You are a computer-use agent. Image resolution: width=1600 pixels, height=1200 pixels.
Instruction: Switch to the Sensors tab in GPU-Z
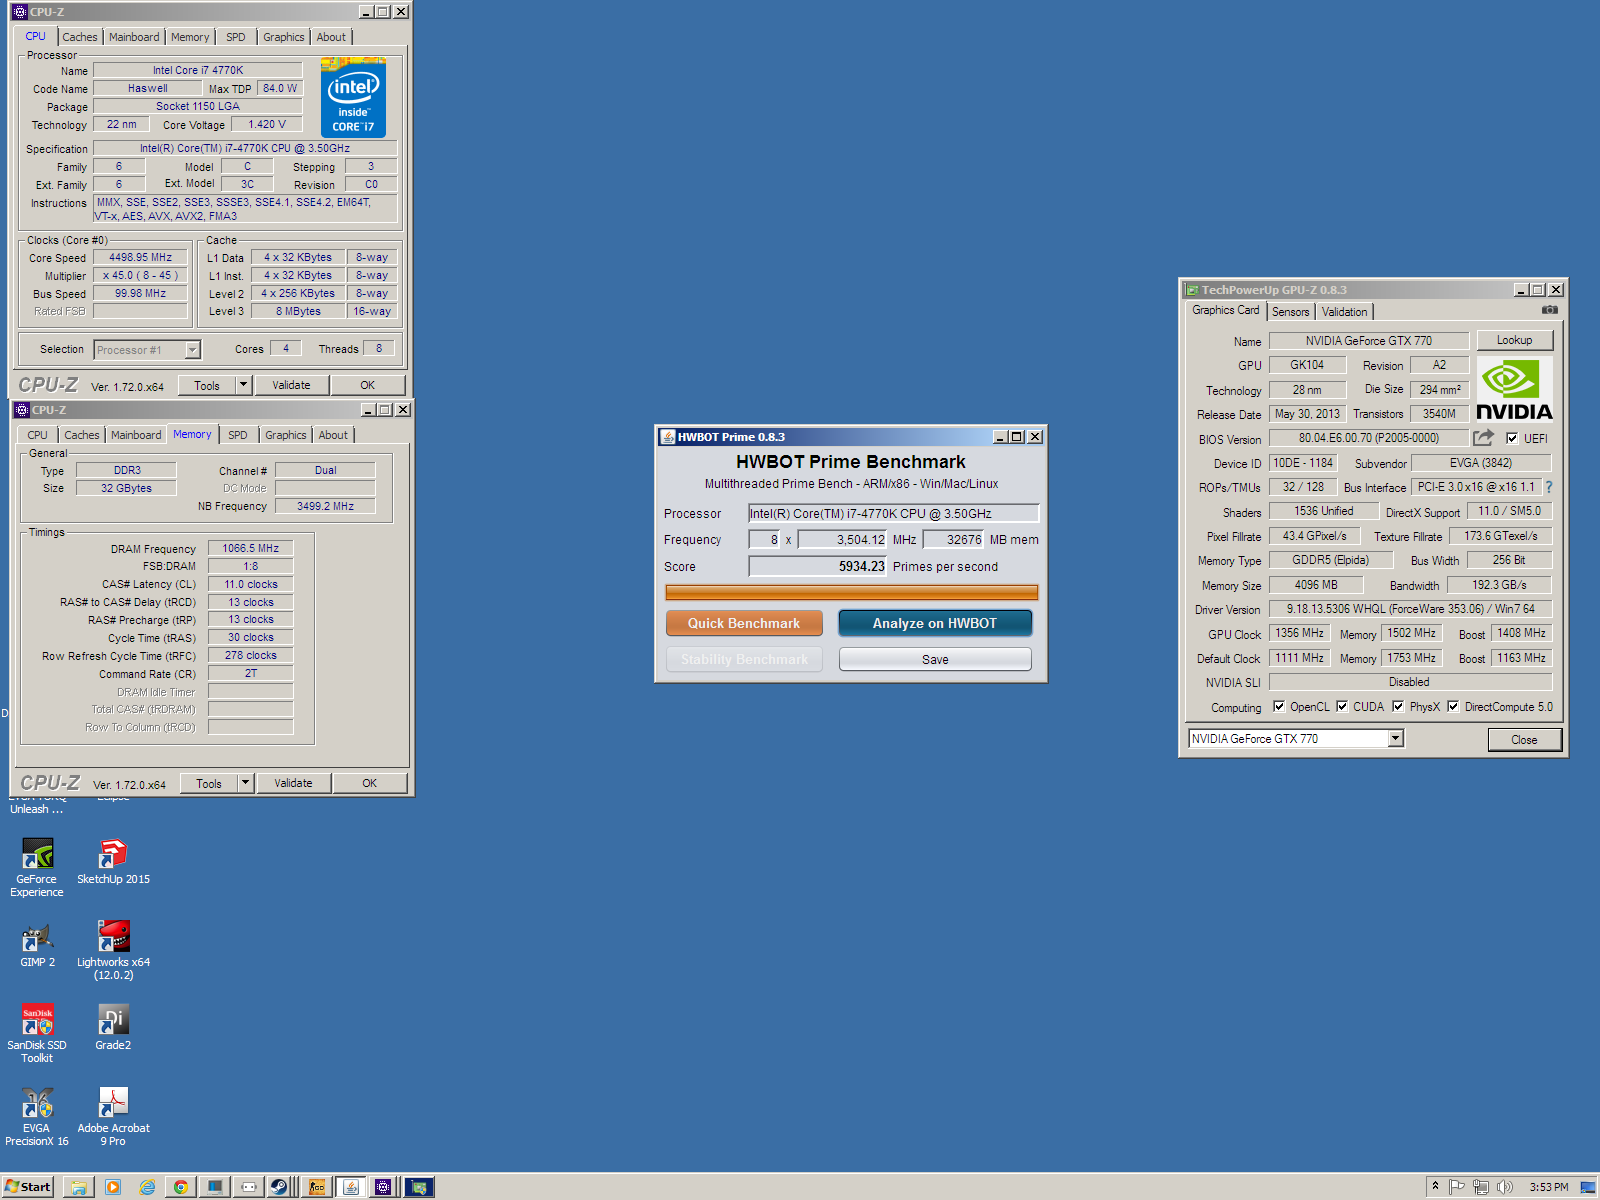[1291, 312]
